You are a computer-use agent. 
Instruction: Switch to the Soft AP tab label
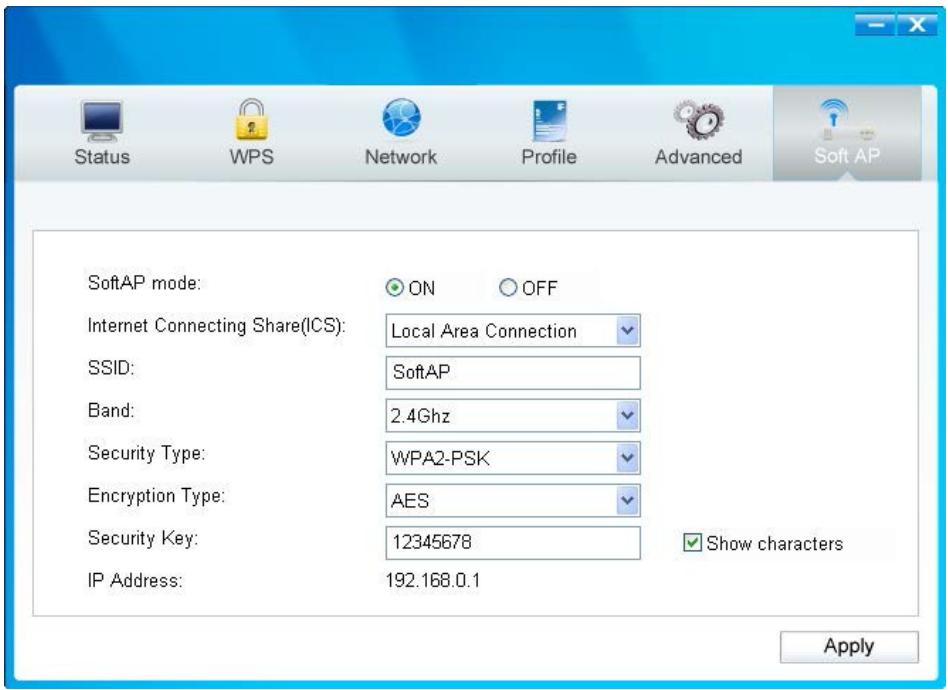tap(846, 156)
